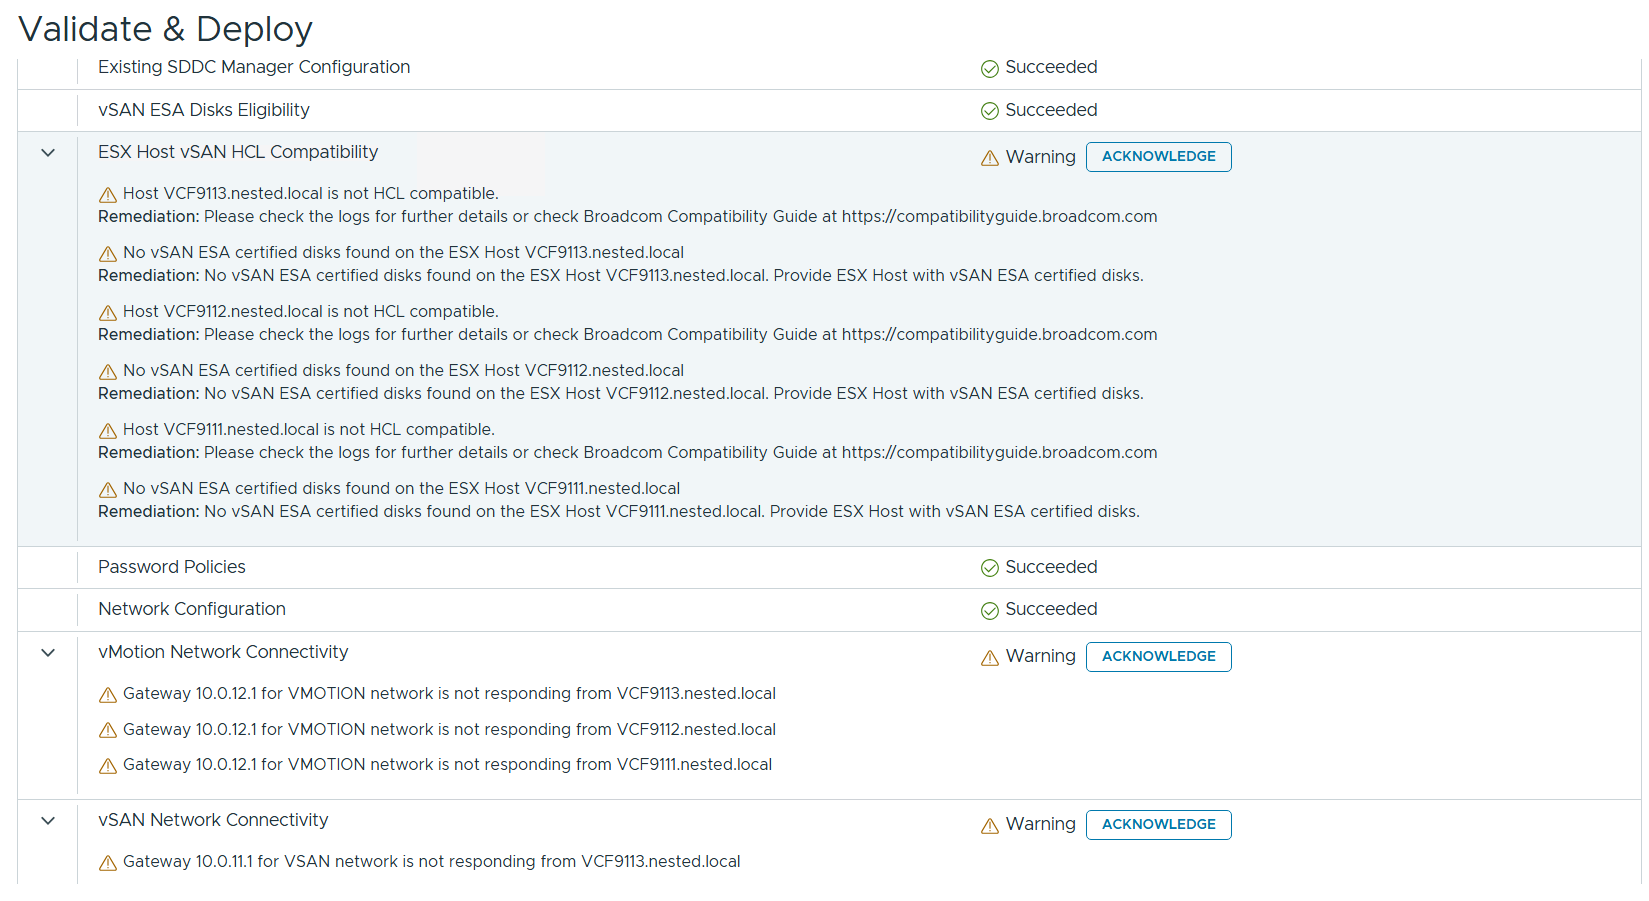Screen dimensions: 1649x901
Task: Acknowledge the vMotion Network Connectivity warning
Action: (x=1158, y=657)
